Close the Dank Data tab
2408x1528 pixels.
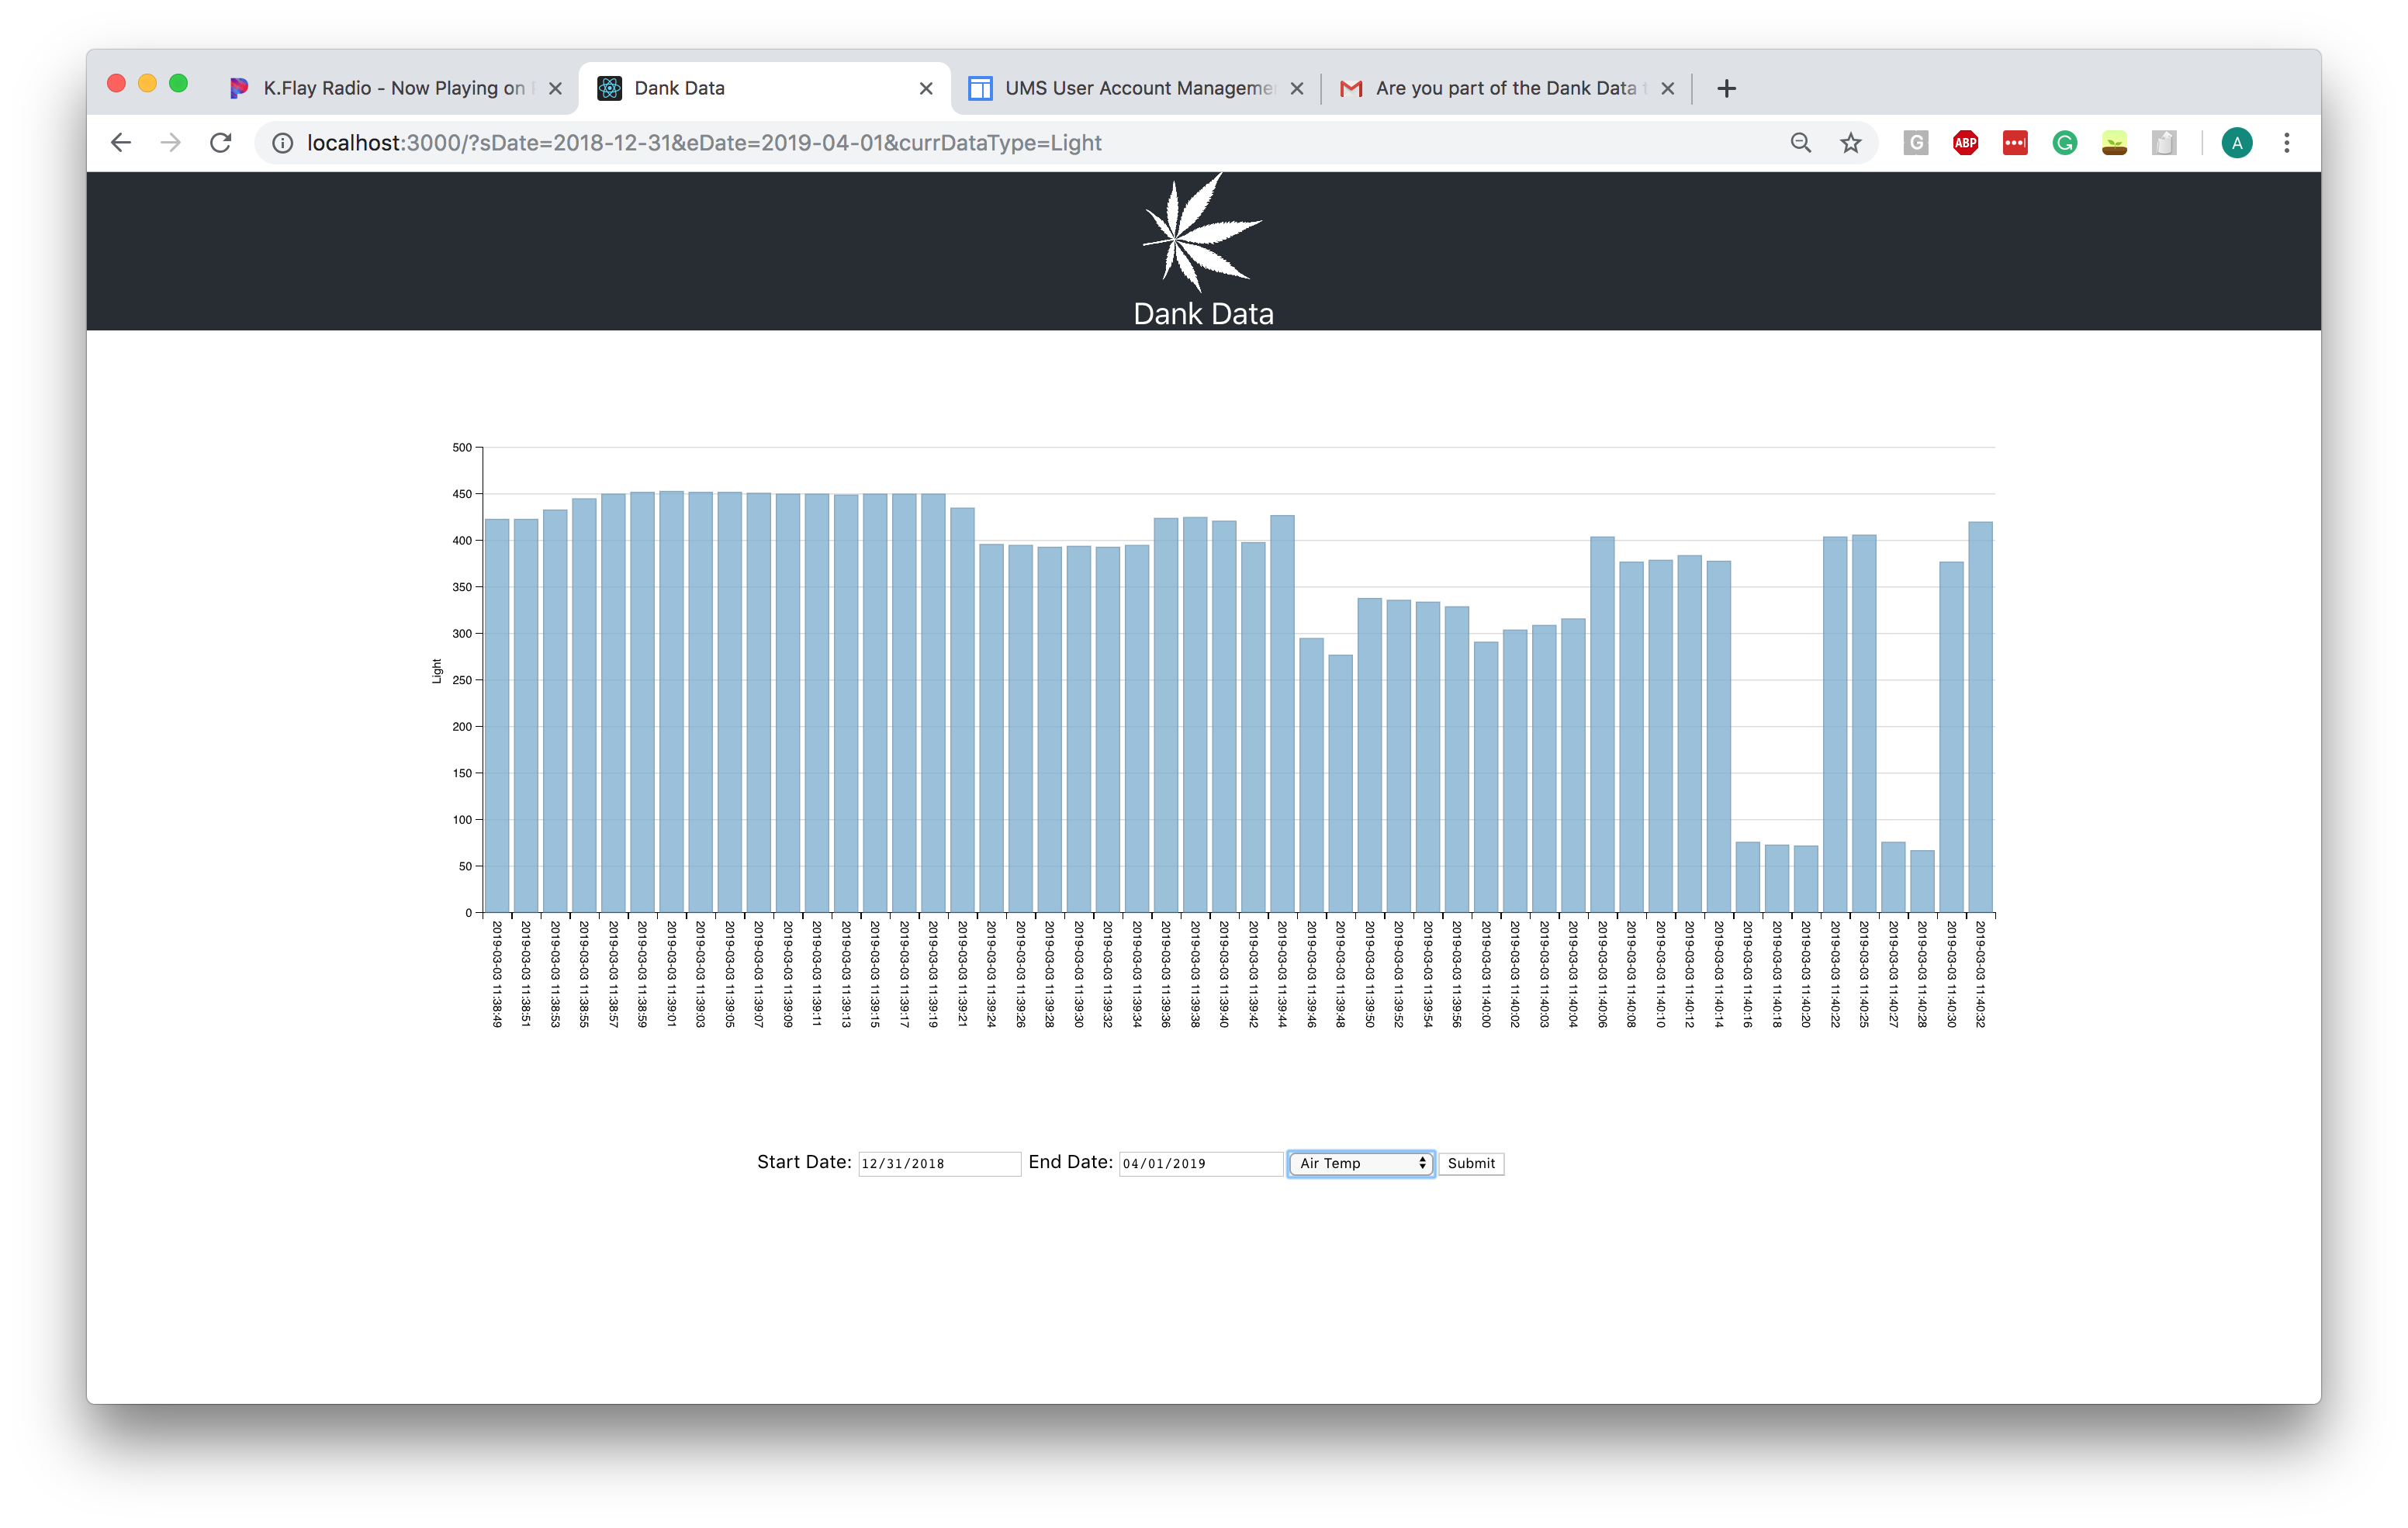click(926, 88)
